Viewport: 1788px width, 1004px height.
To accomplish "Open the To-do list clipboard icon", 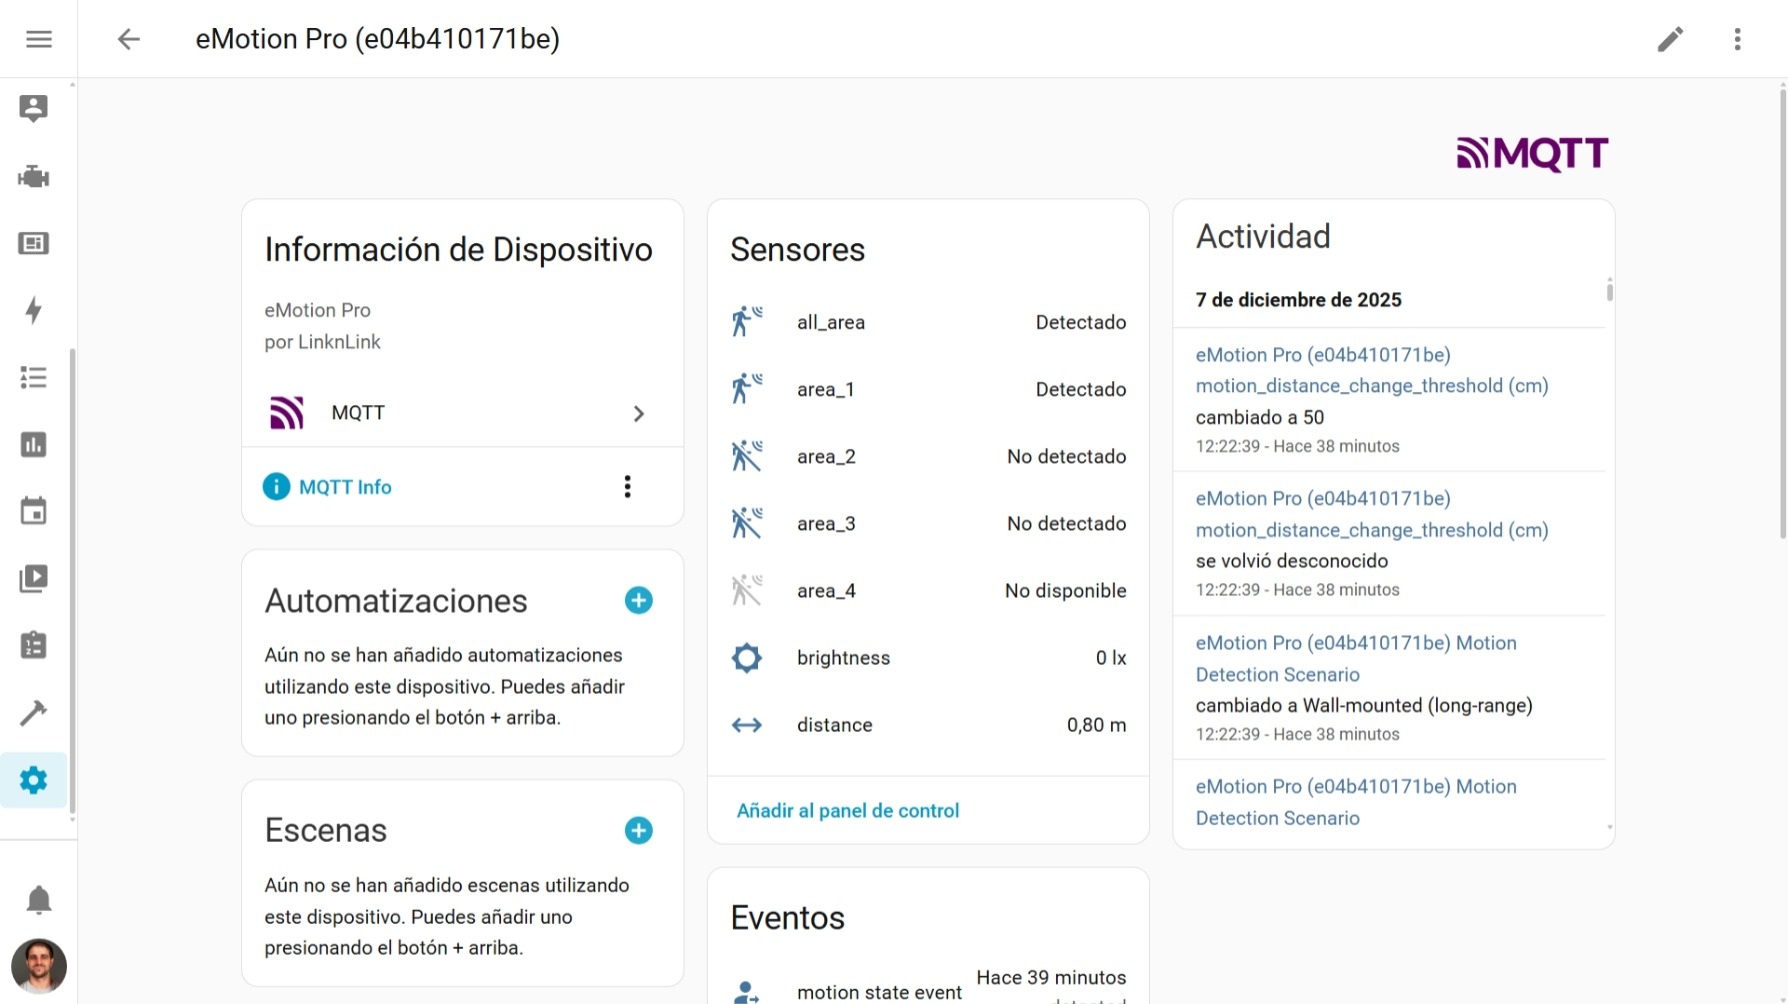I will click(x=33, y=645).
